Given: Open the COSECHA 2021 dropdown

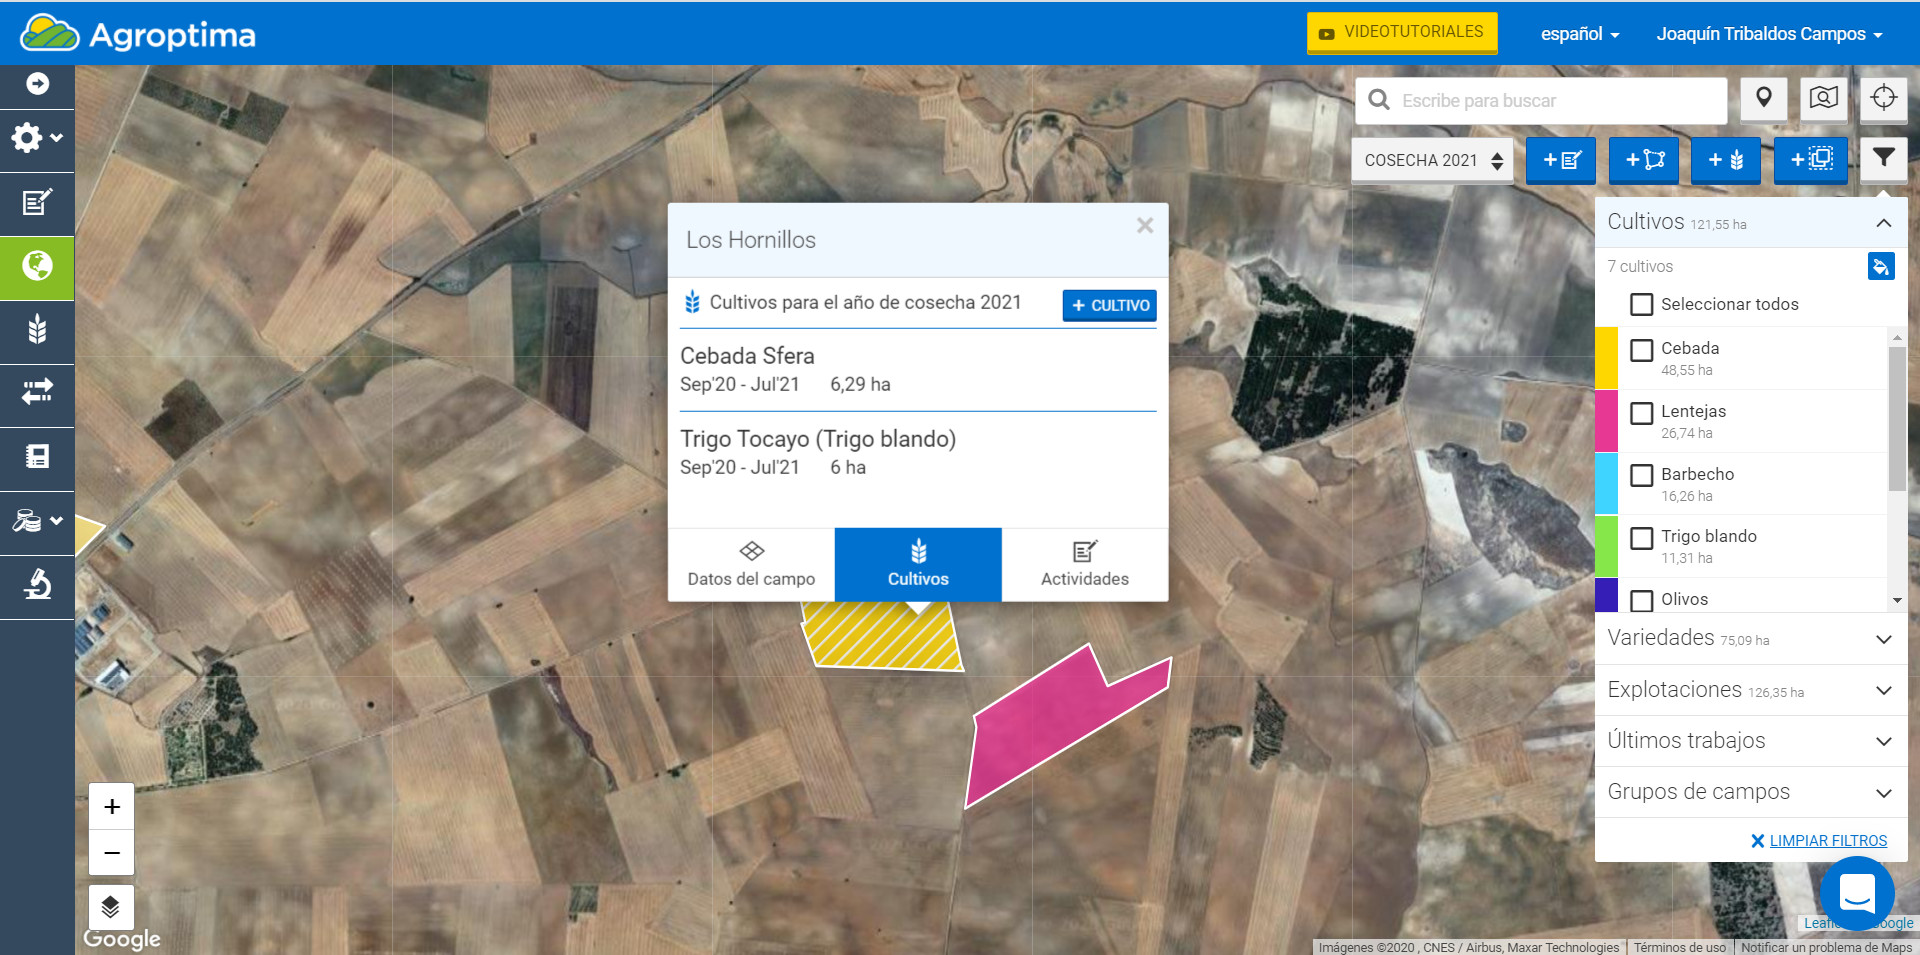Looking at the screenshot, I should coord(1432,160).
